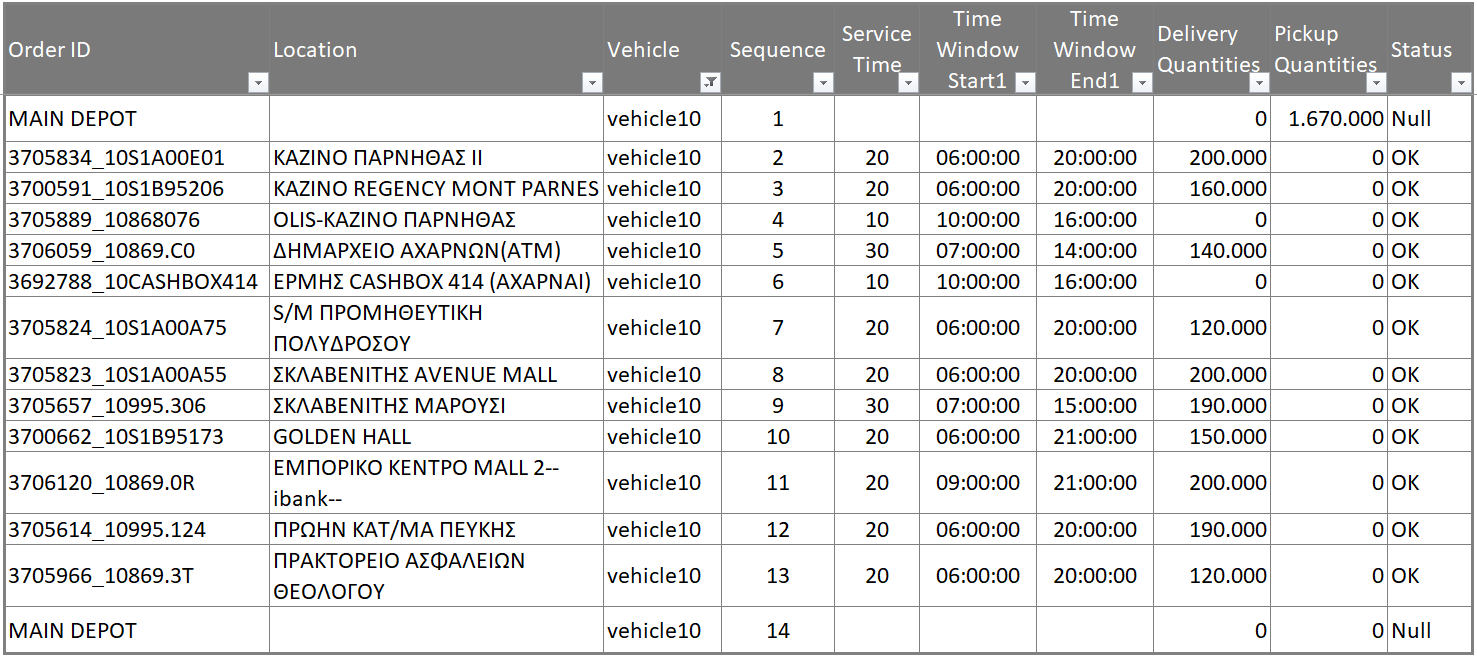Open the Location column filter dropdown
1477x658 pixels.
pos(592,83)
